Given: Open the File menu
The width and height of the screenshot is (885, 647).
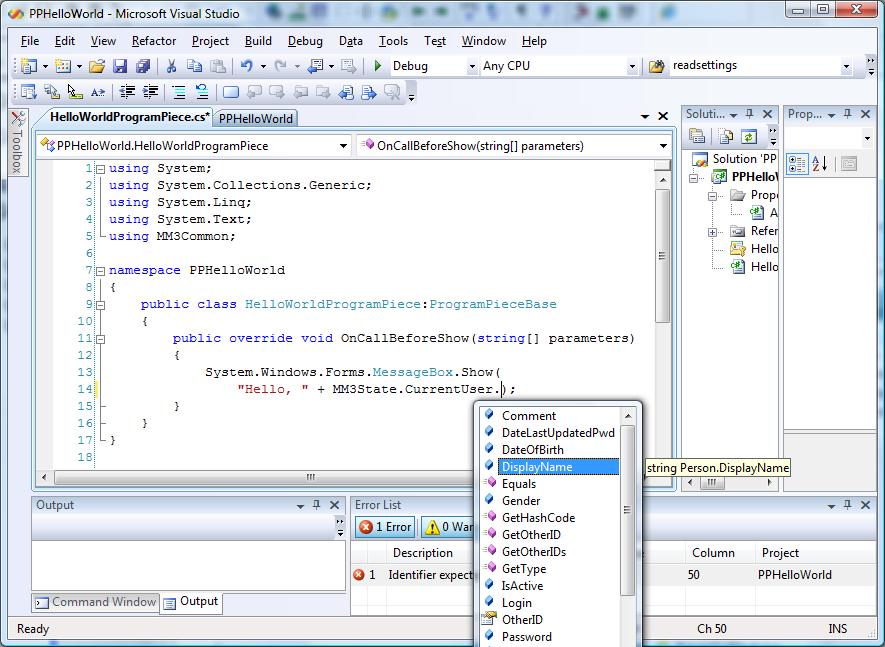Looking at the screenshot, I should pyautogui.click(x=30, y=41).
